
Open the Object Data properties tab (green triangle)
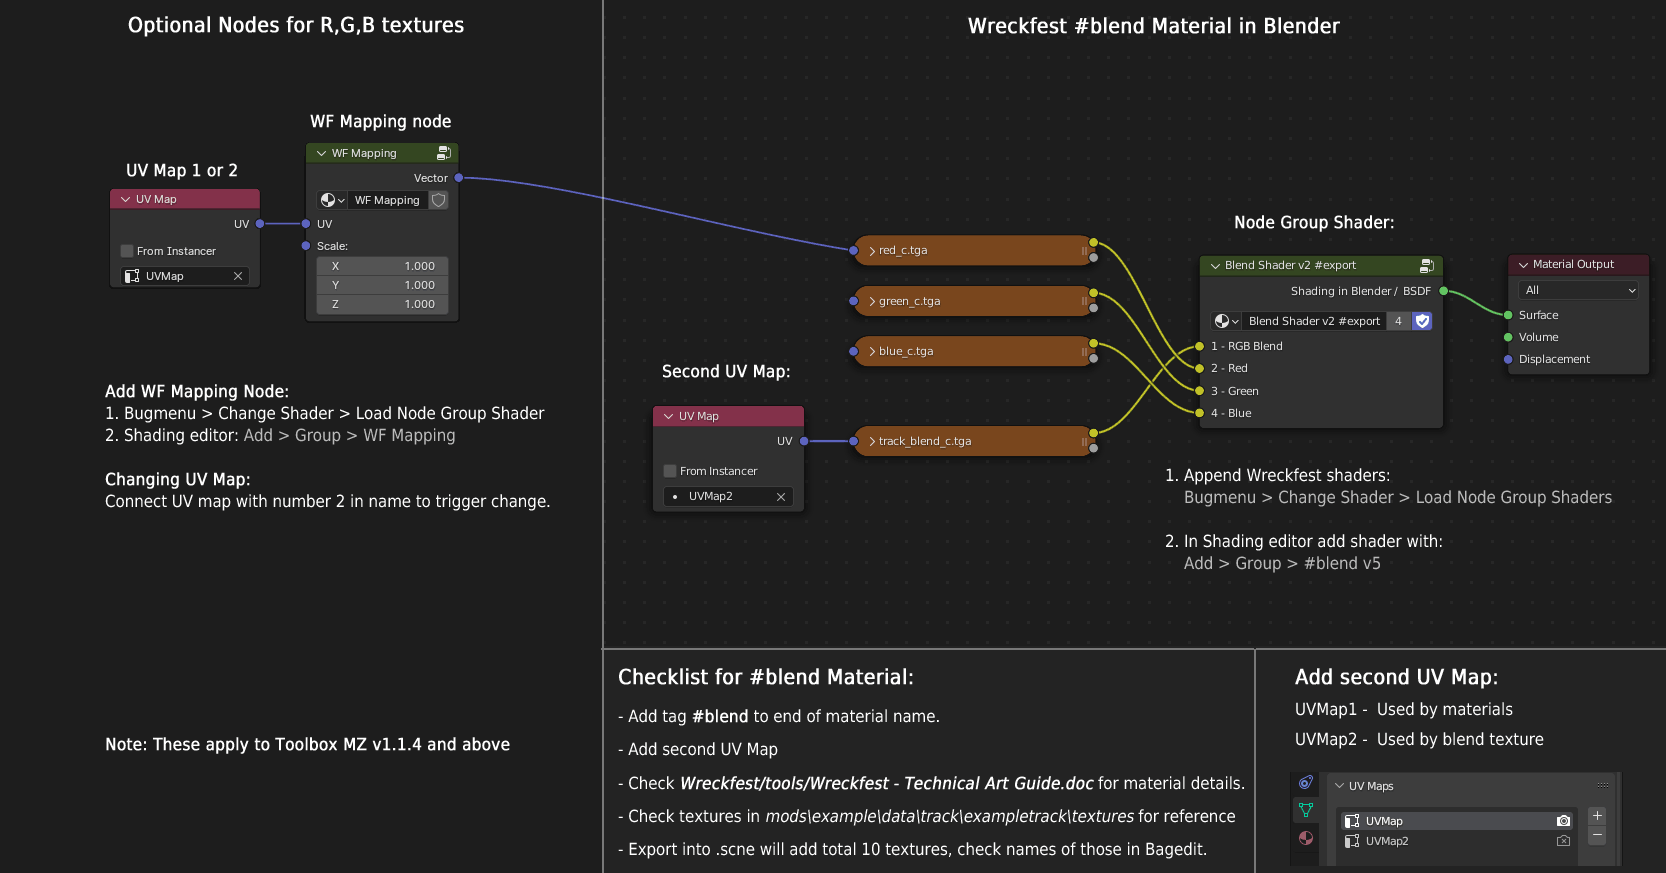pos(1306,810)
